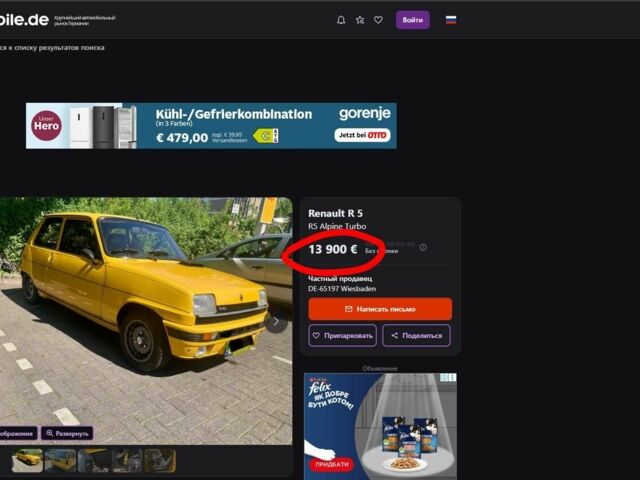Select third car thumbnail
The width and height of the screenshot is (640, 480).
tap(94, 460)
